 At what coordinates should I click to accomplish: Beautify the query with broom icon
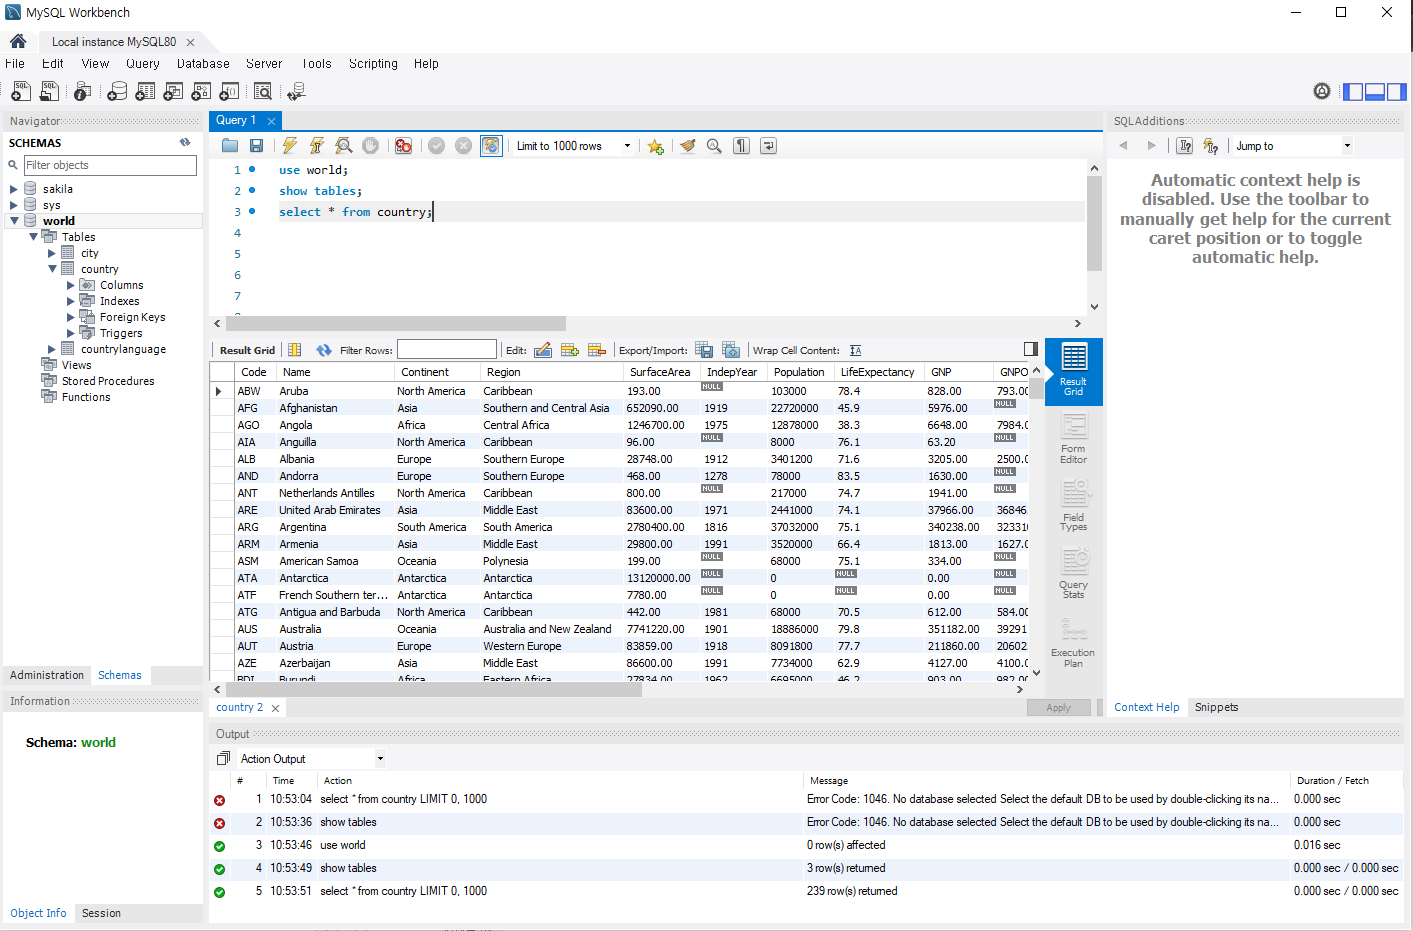[687, 146]
